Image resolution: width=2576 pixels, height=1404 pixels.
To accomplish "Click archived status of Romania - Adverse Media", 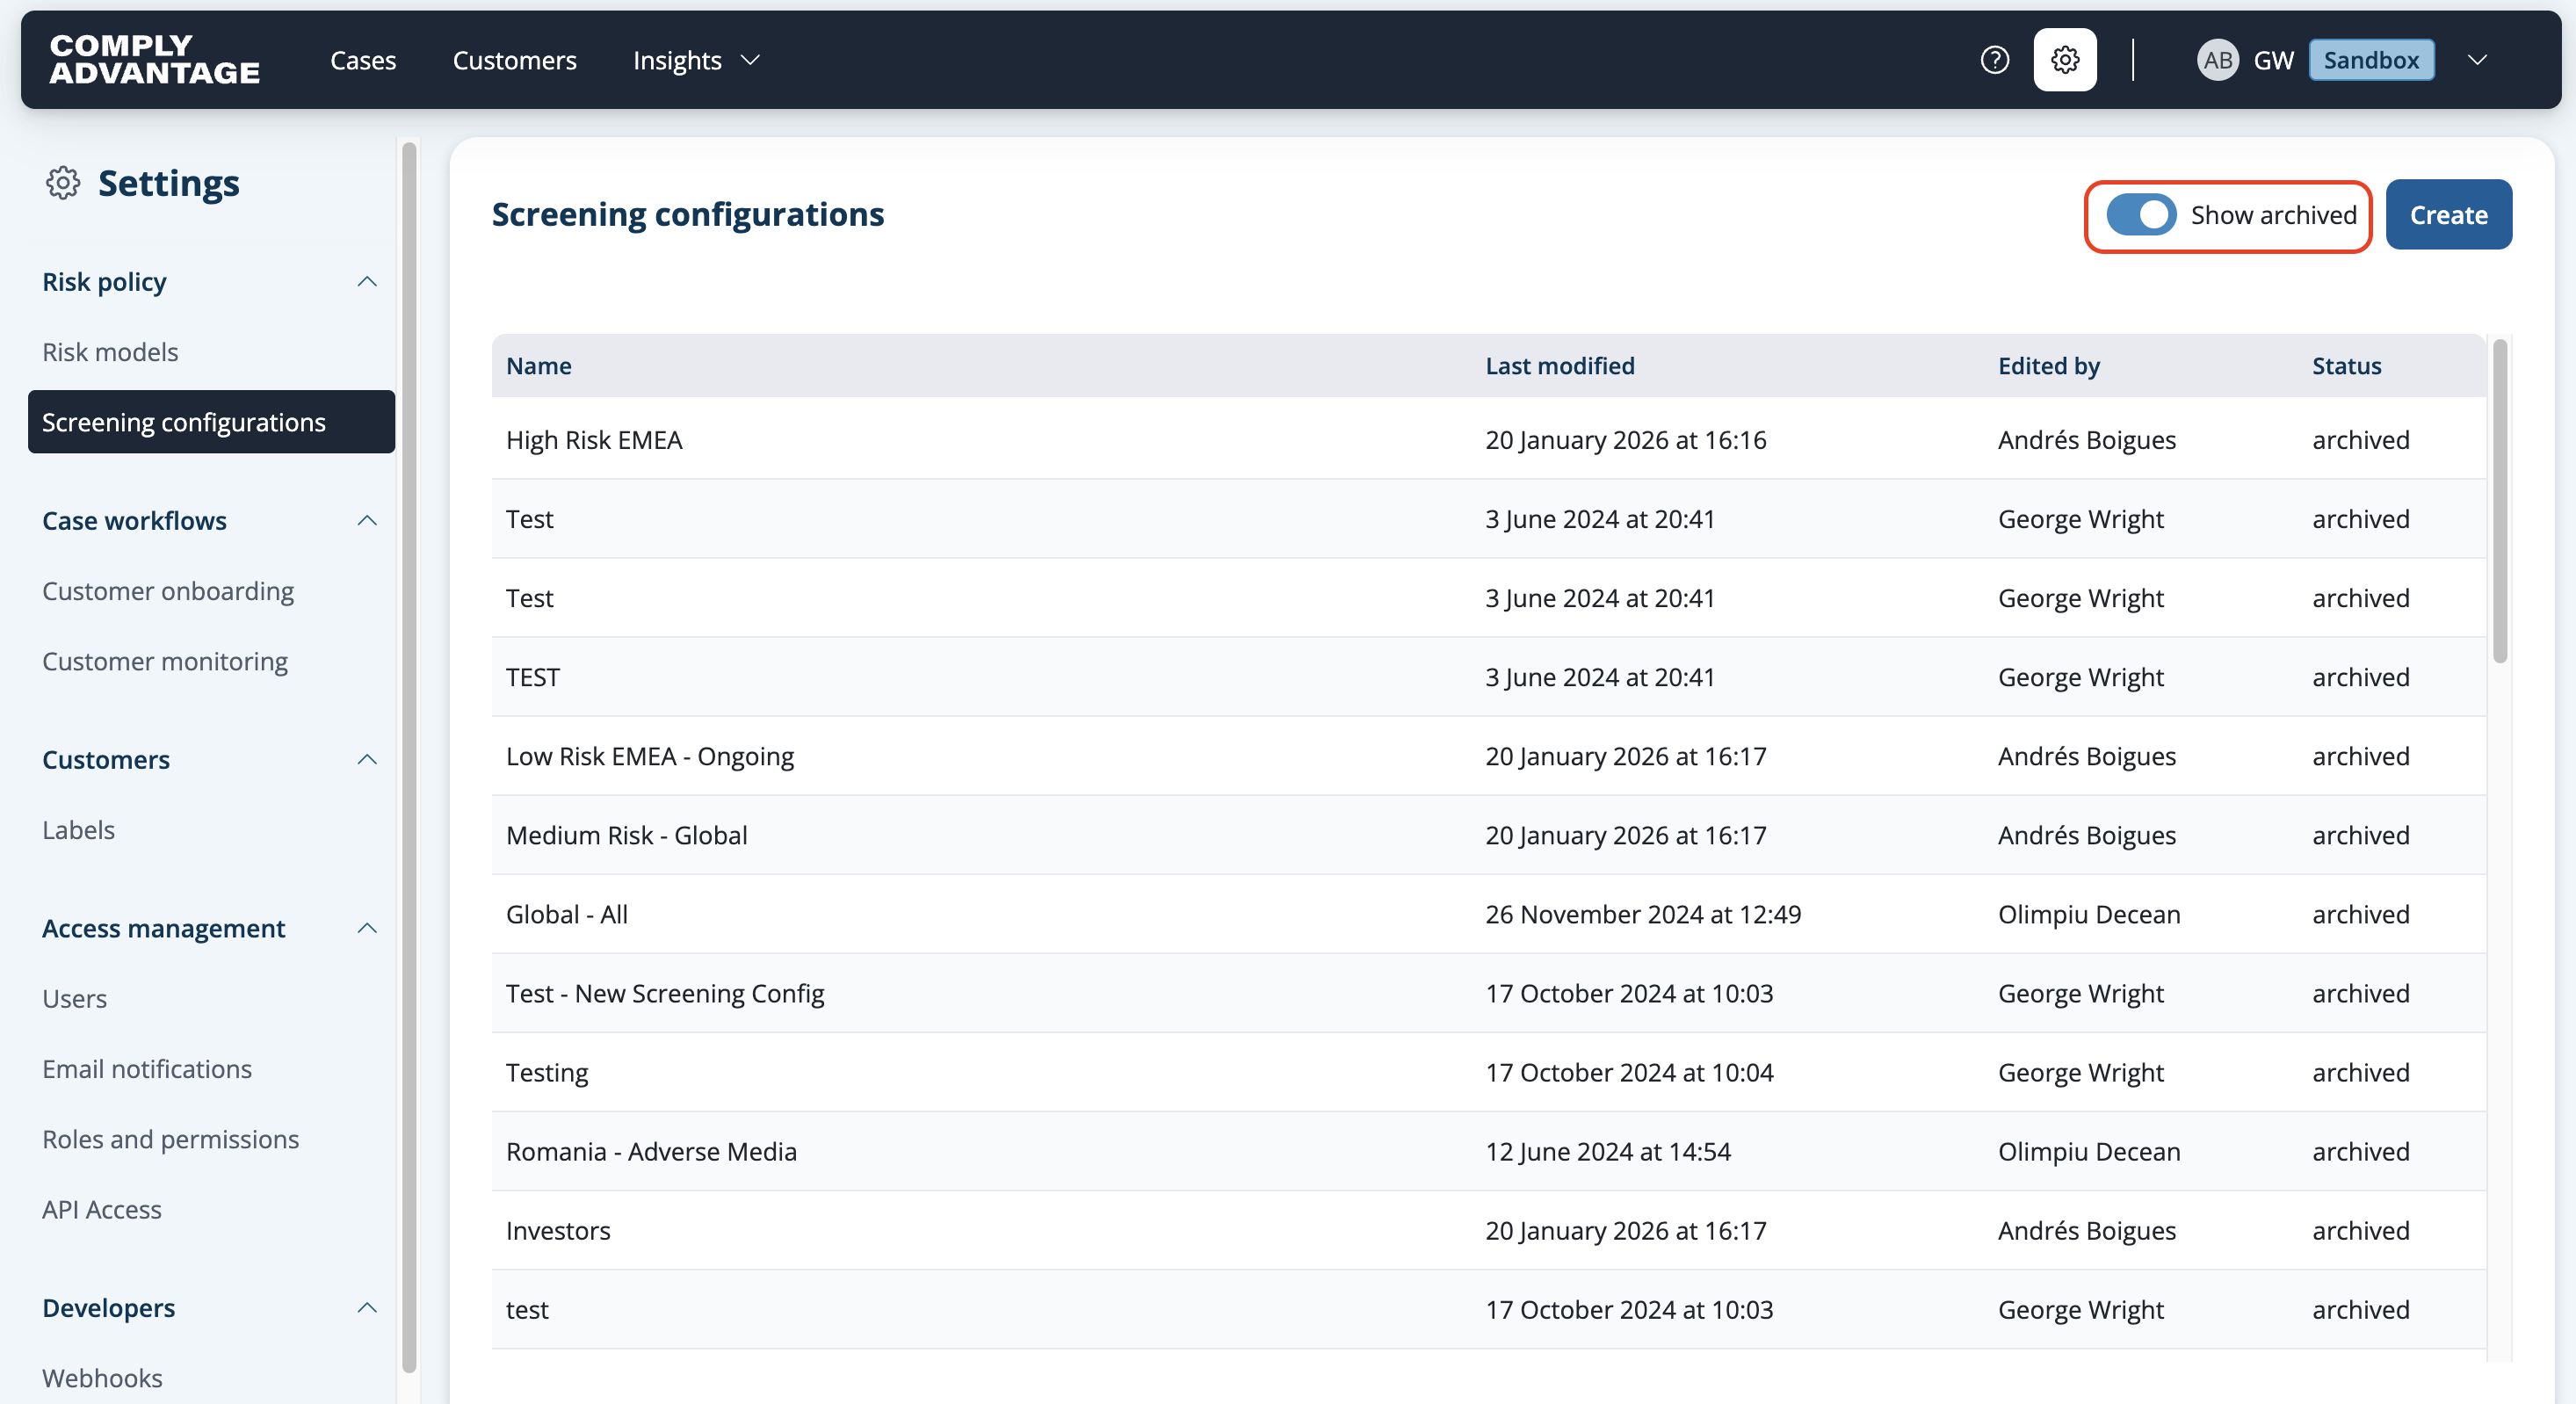I will 2361,1151.
